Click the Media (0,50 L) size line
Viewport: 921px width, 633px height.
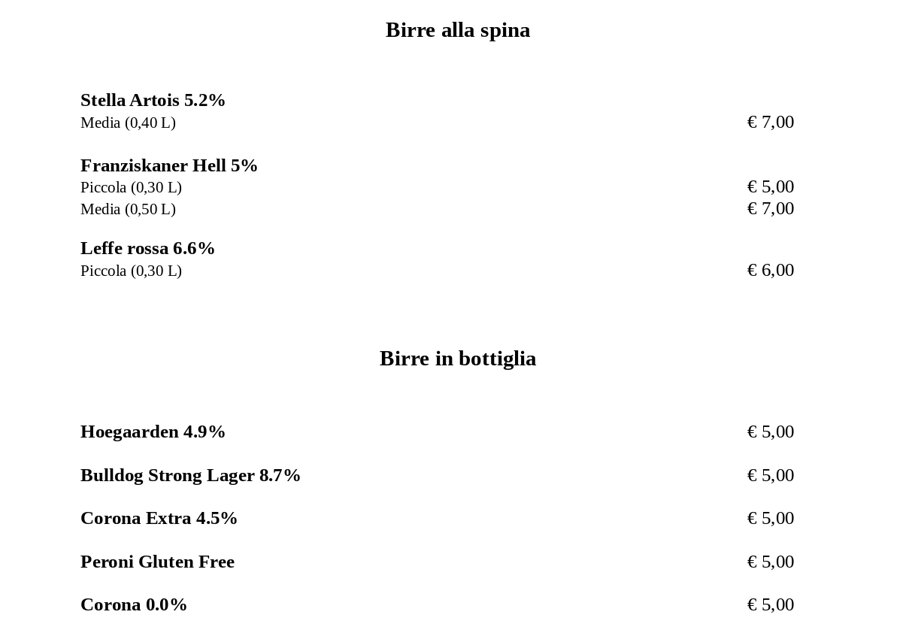tap(128, 209)
